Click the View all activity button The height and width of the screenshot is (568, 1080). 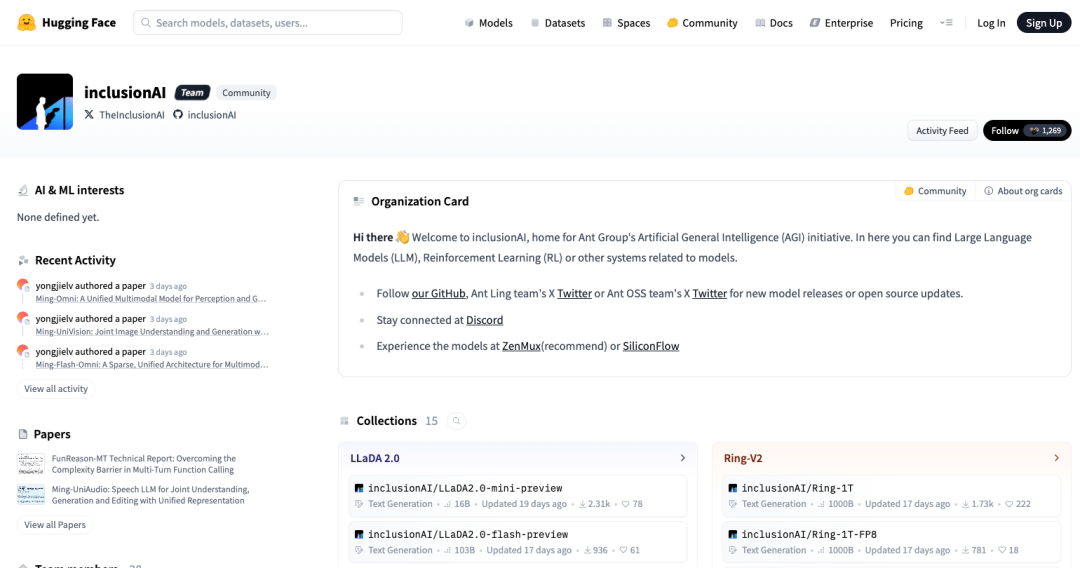click(x=56, y=389)
